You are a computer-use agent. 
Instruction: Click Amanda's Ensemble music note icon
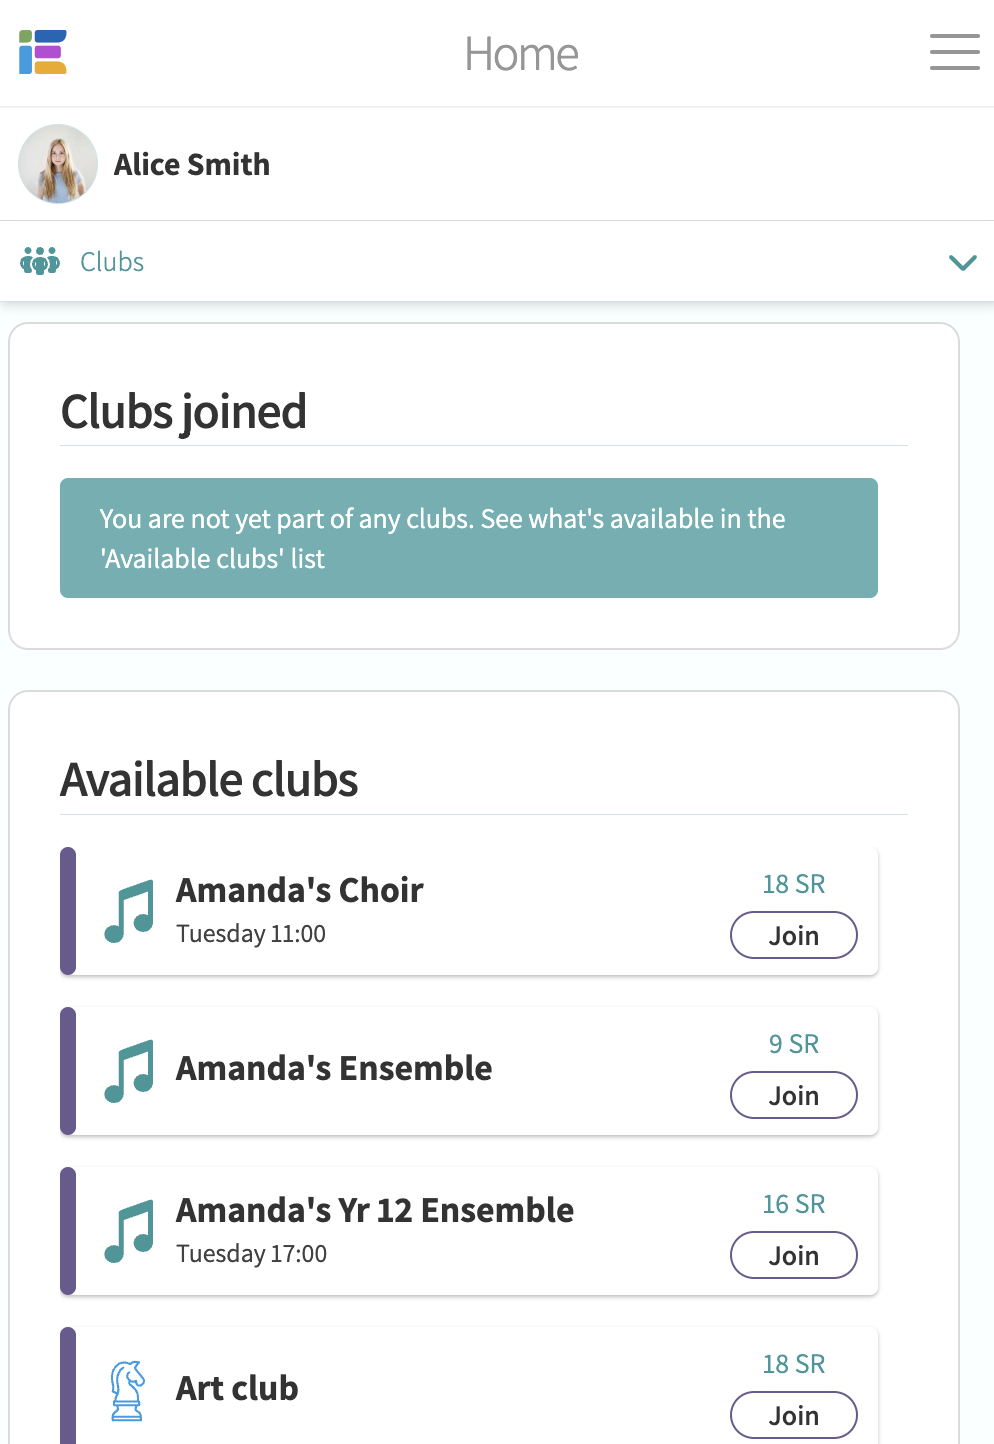click(129, 1071)
